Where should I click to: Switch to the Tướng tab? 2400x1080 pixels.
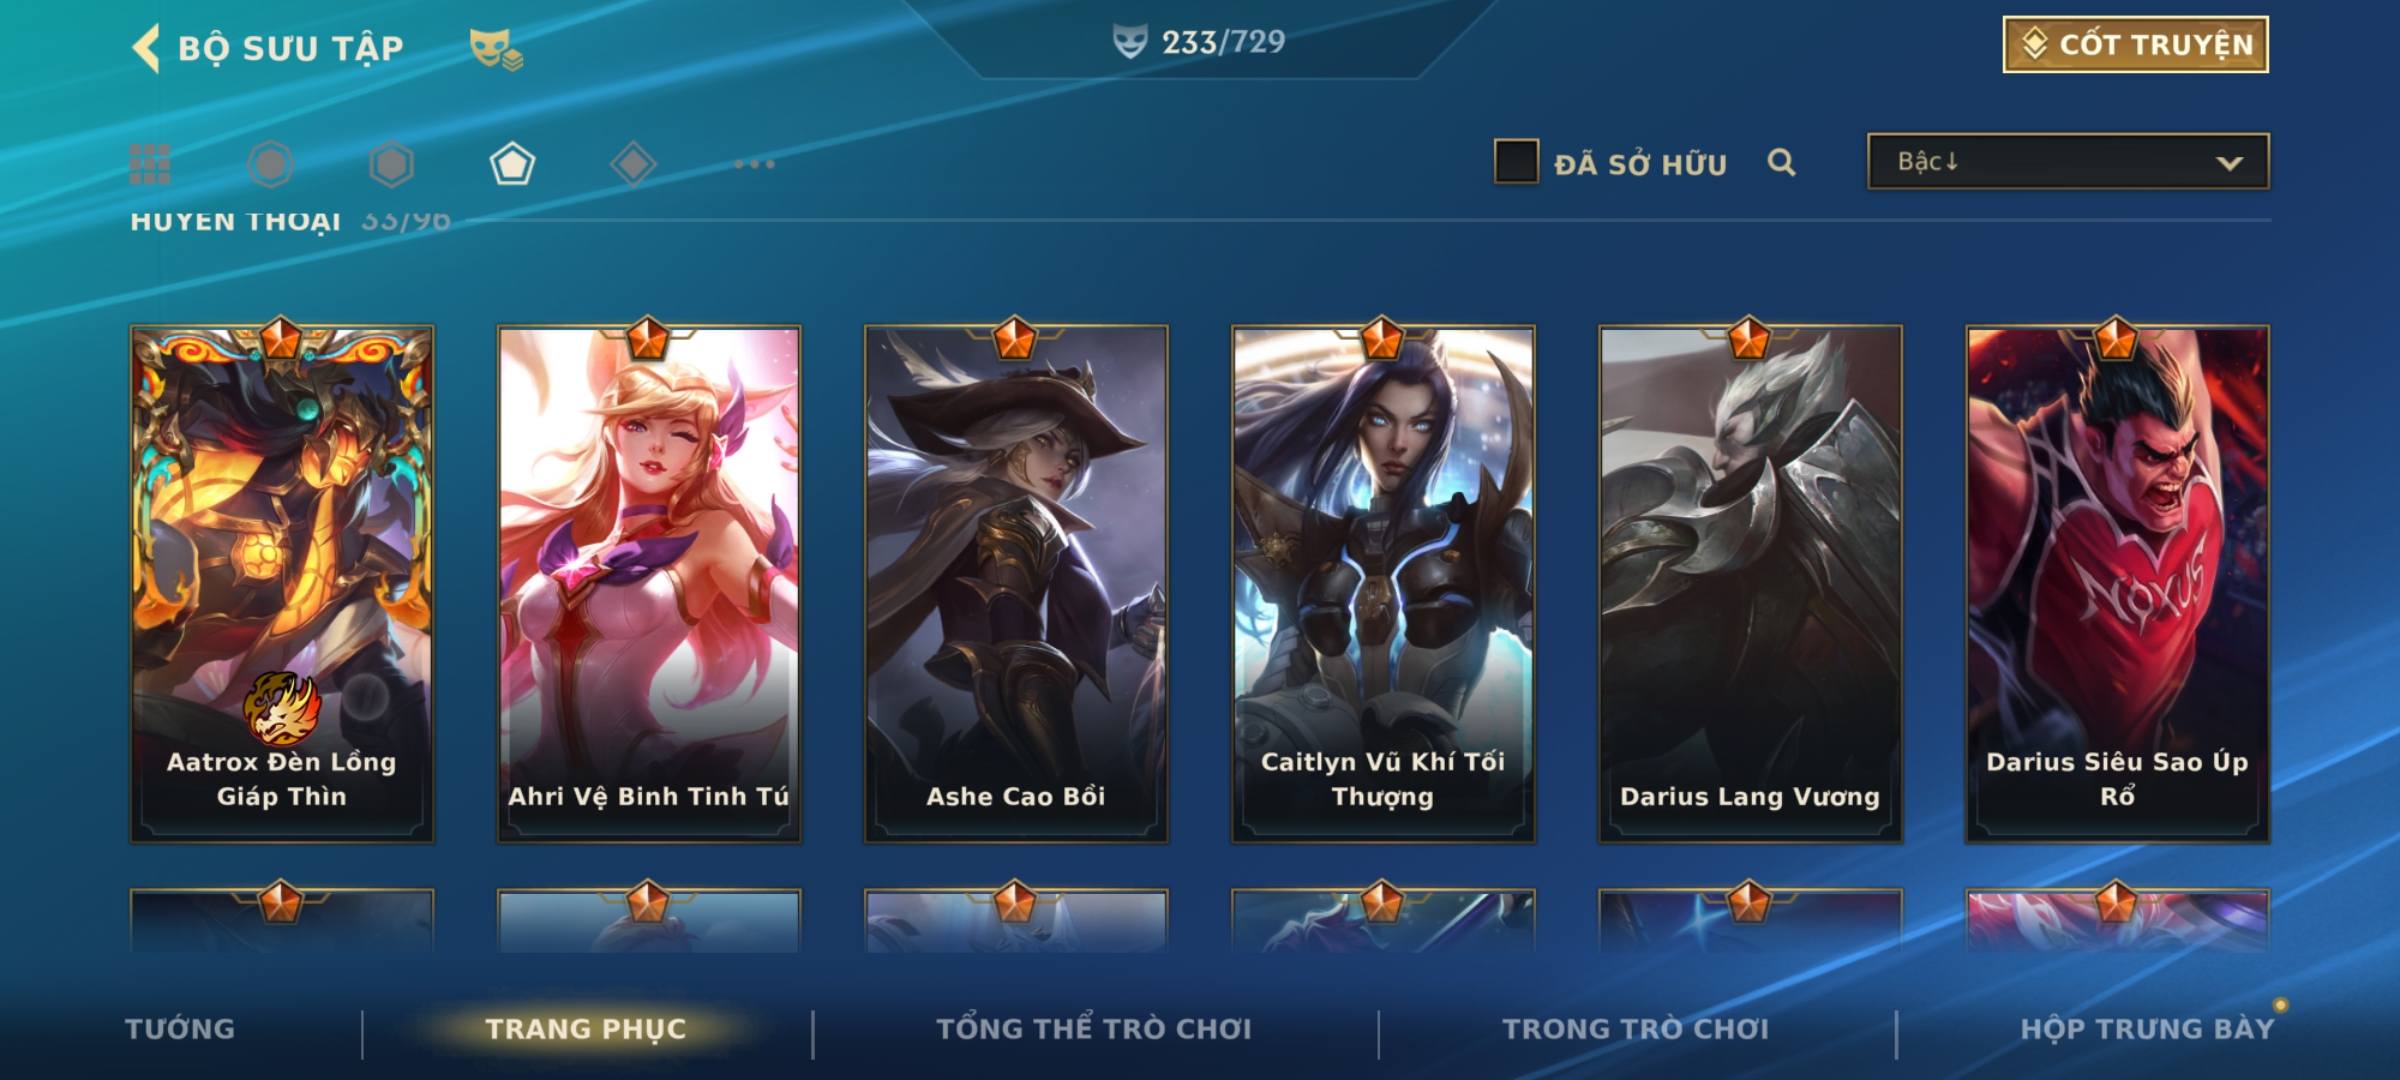tap(180, 1029)
